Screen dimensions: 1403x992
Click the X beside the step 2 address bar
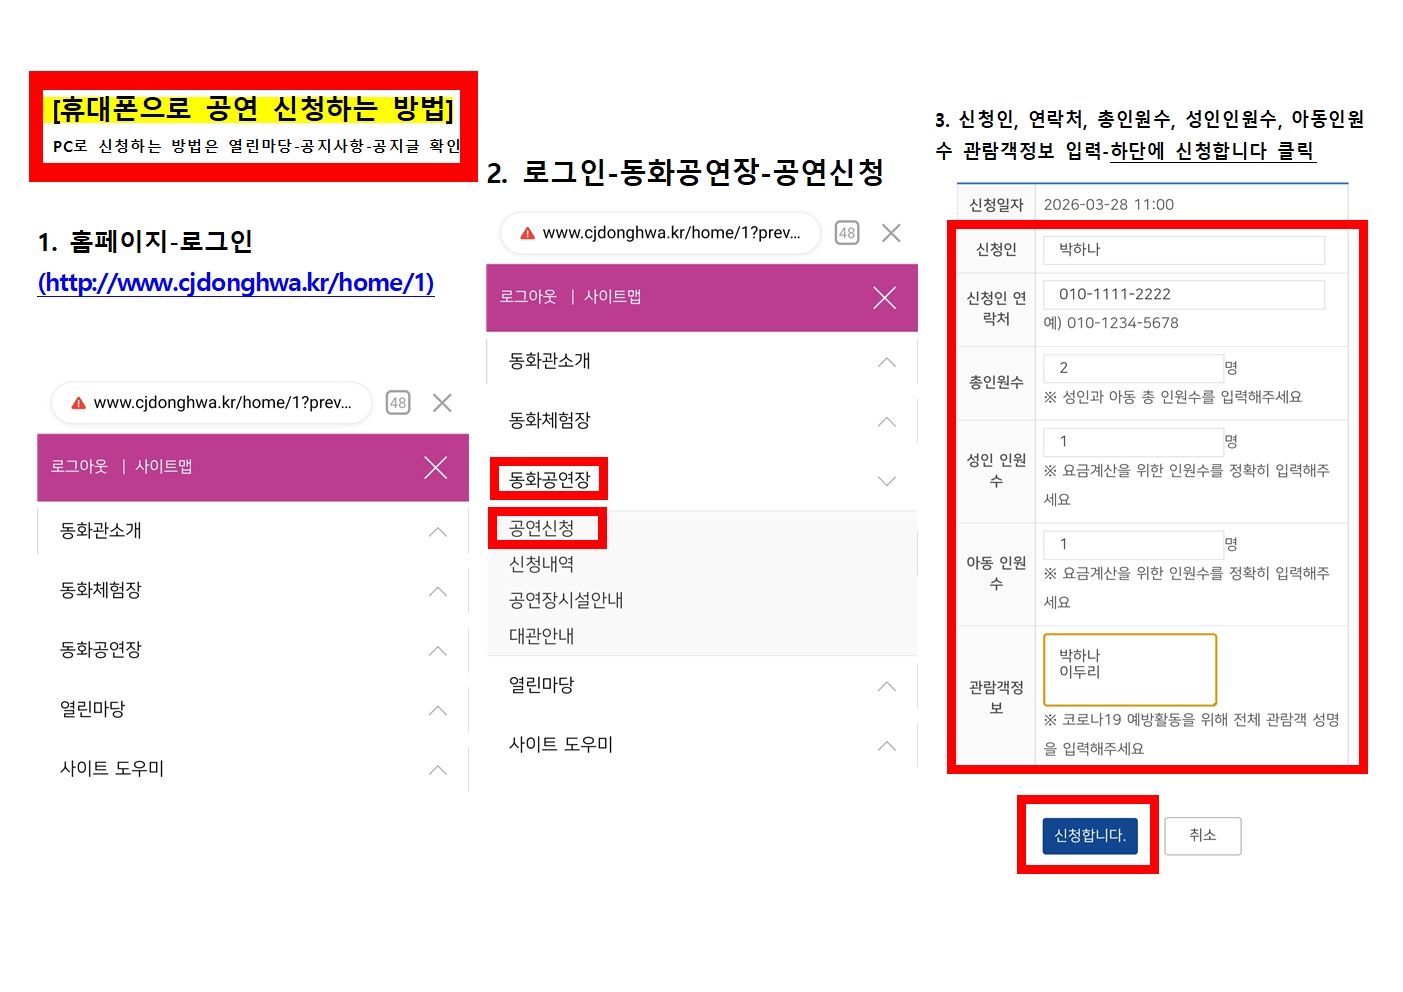coord(891,233)
